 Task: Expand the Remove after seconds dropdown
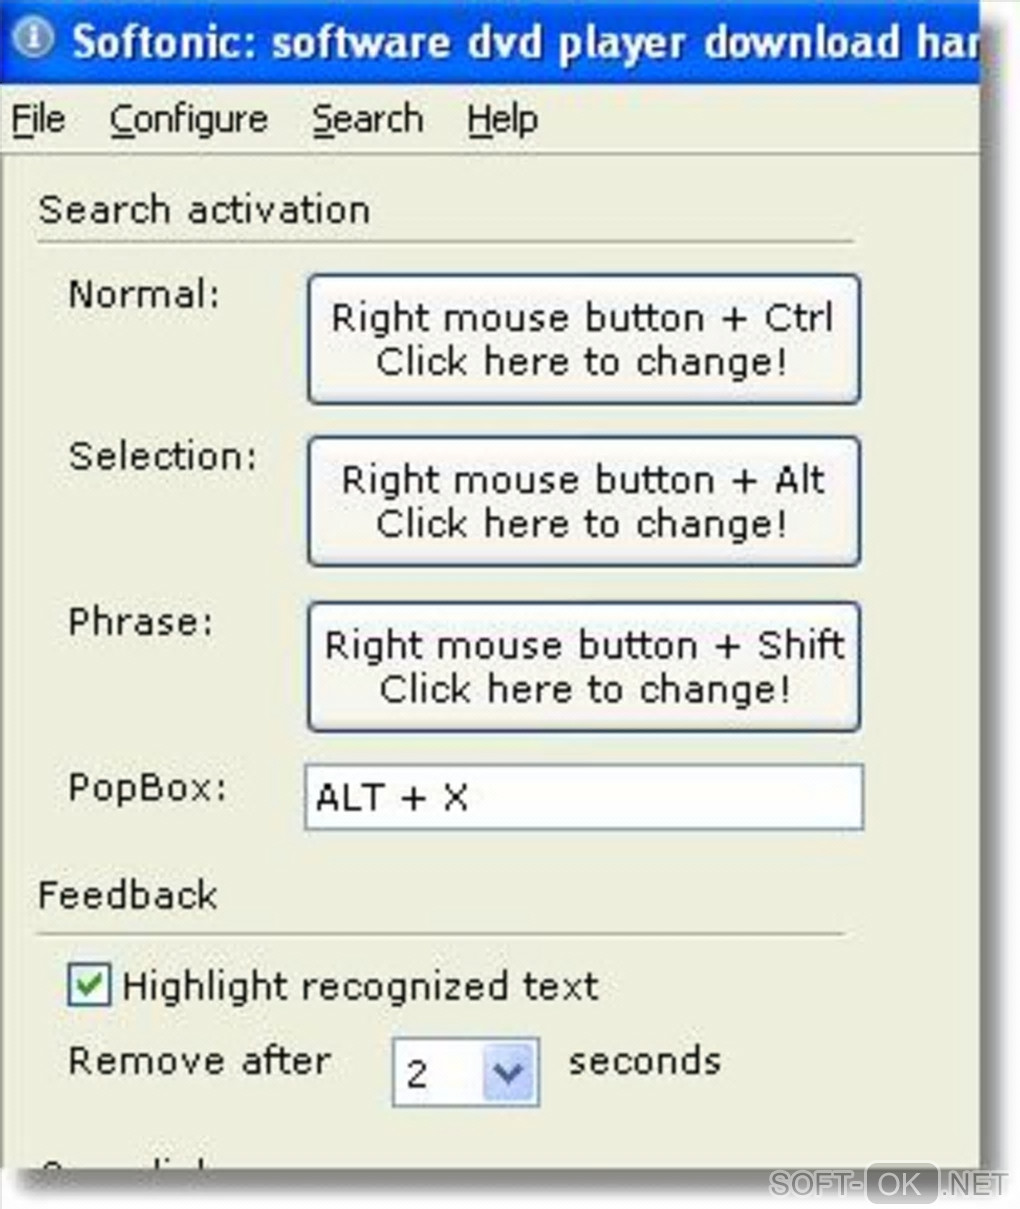click(509, 1073)
